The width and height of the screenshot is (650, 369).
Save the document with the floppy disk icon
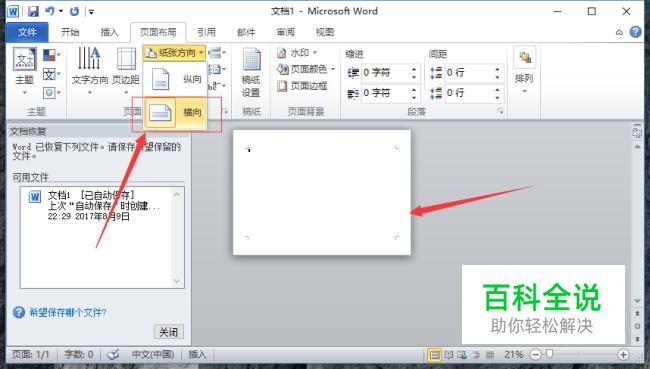click(33, 11)
